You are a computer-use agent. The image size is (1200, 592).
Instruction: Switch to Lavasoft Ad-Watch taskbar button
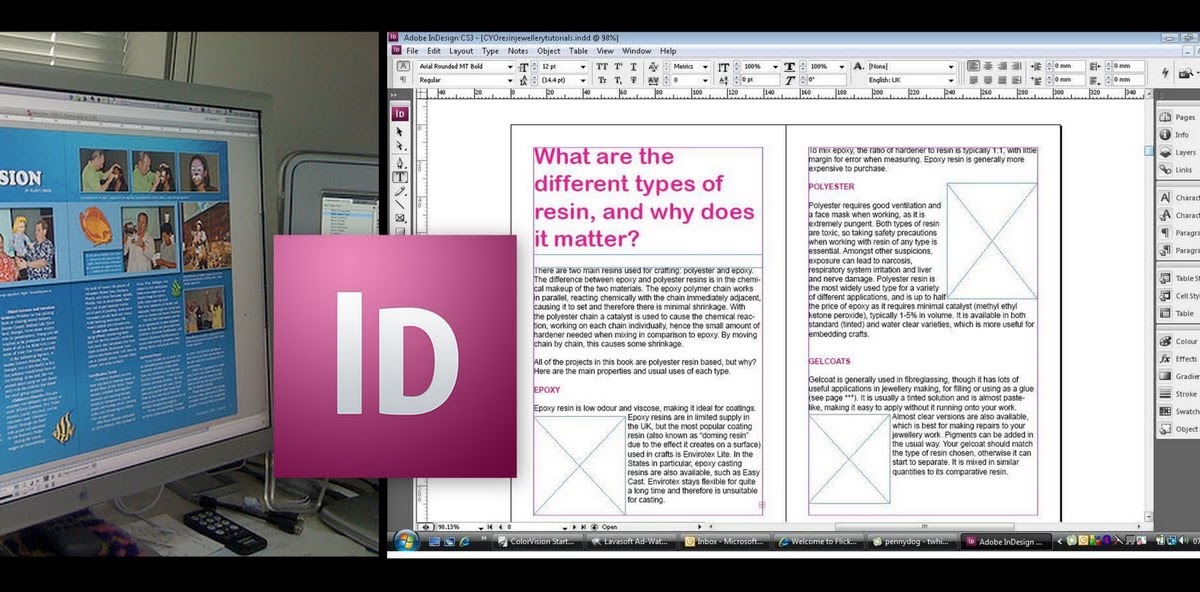pos(629,542)
